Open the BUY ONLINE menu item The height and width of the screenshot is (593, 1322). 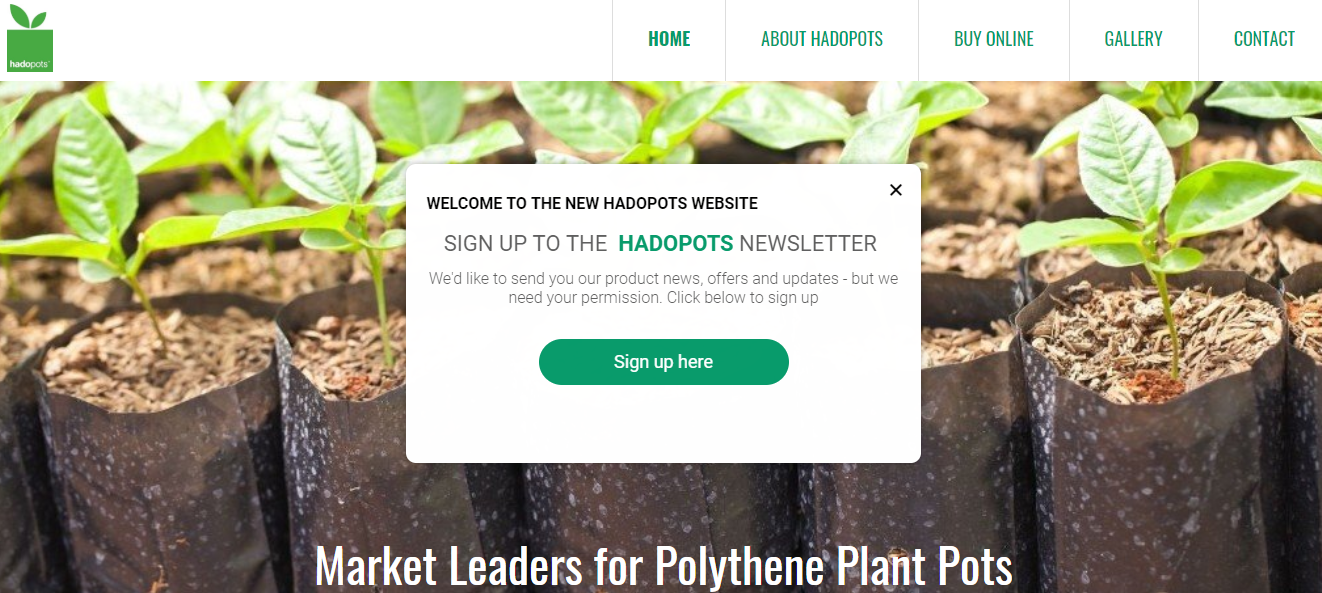(x=994, y=39)
